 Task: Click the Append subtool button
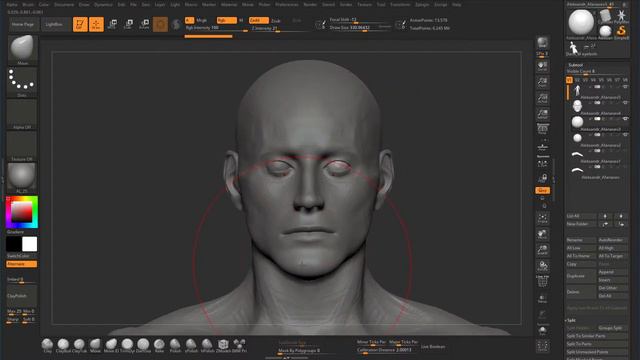coord(613,272)
